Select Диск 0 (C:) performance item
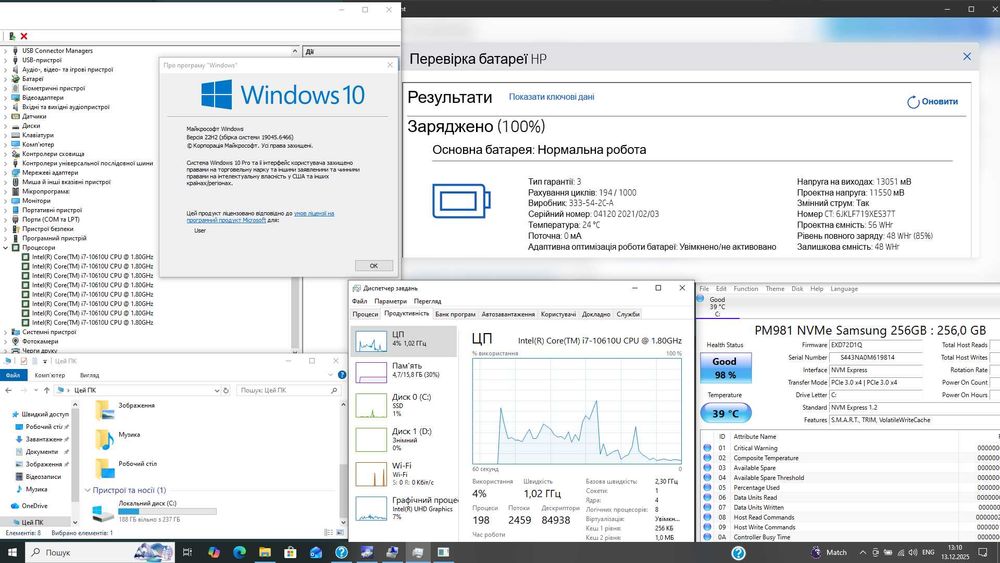Screen dimensions: 1000x563 pos(404,405)
